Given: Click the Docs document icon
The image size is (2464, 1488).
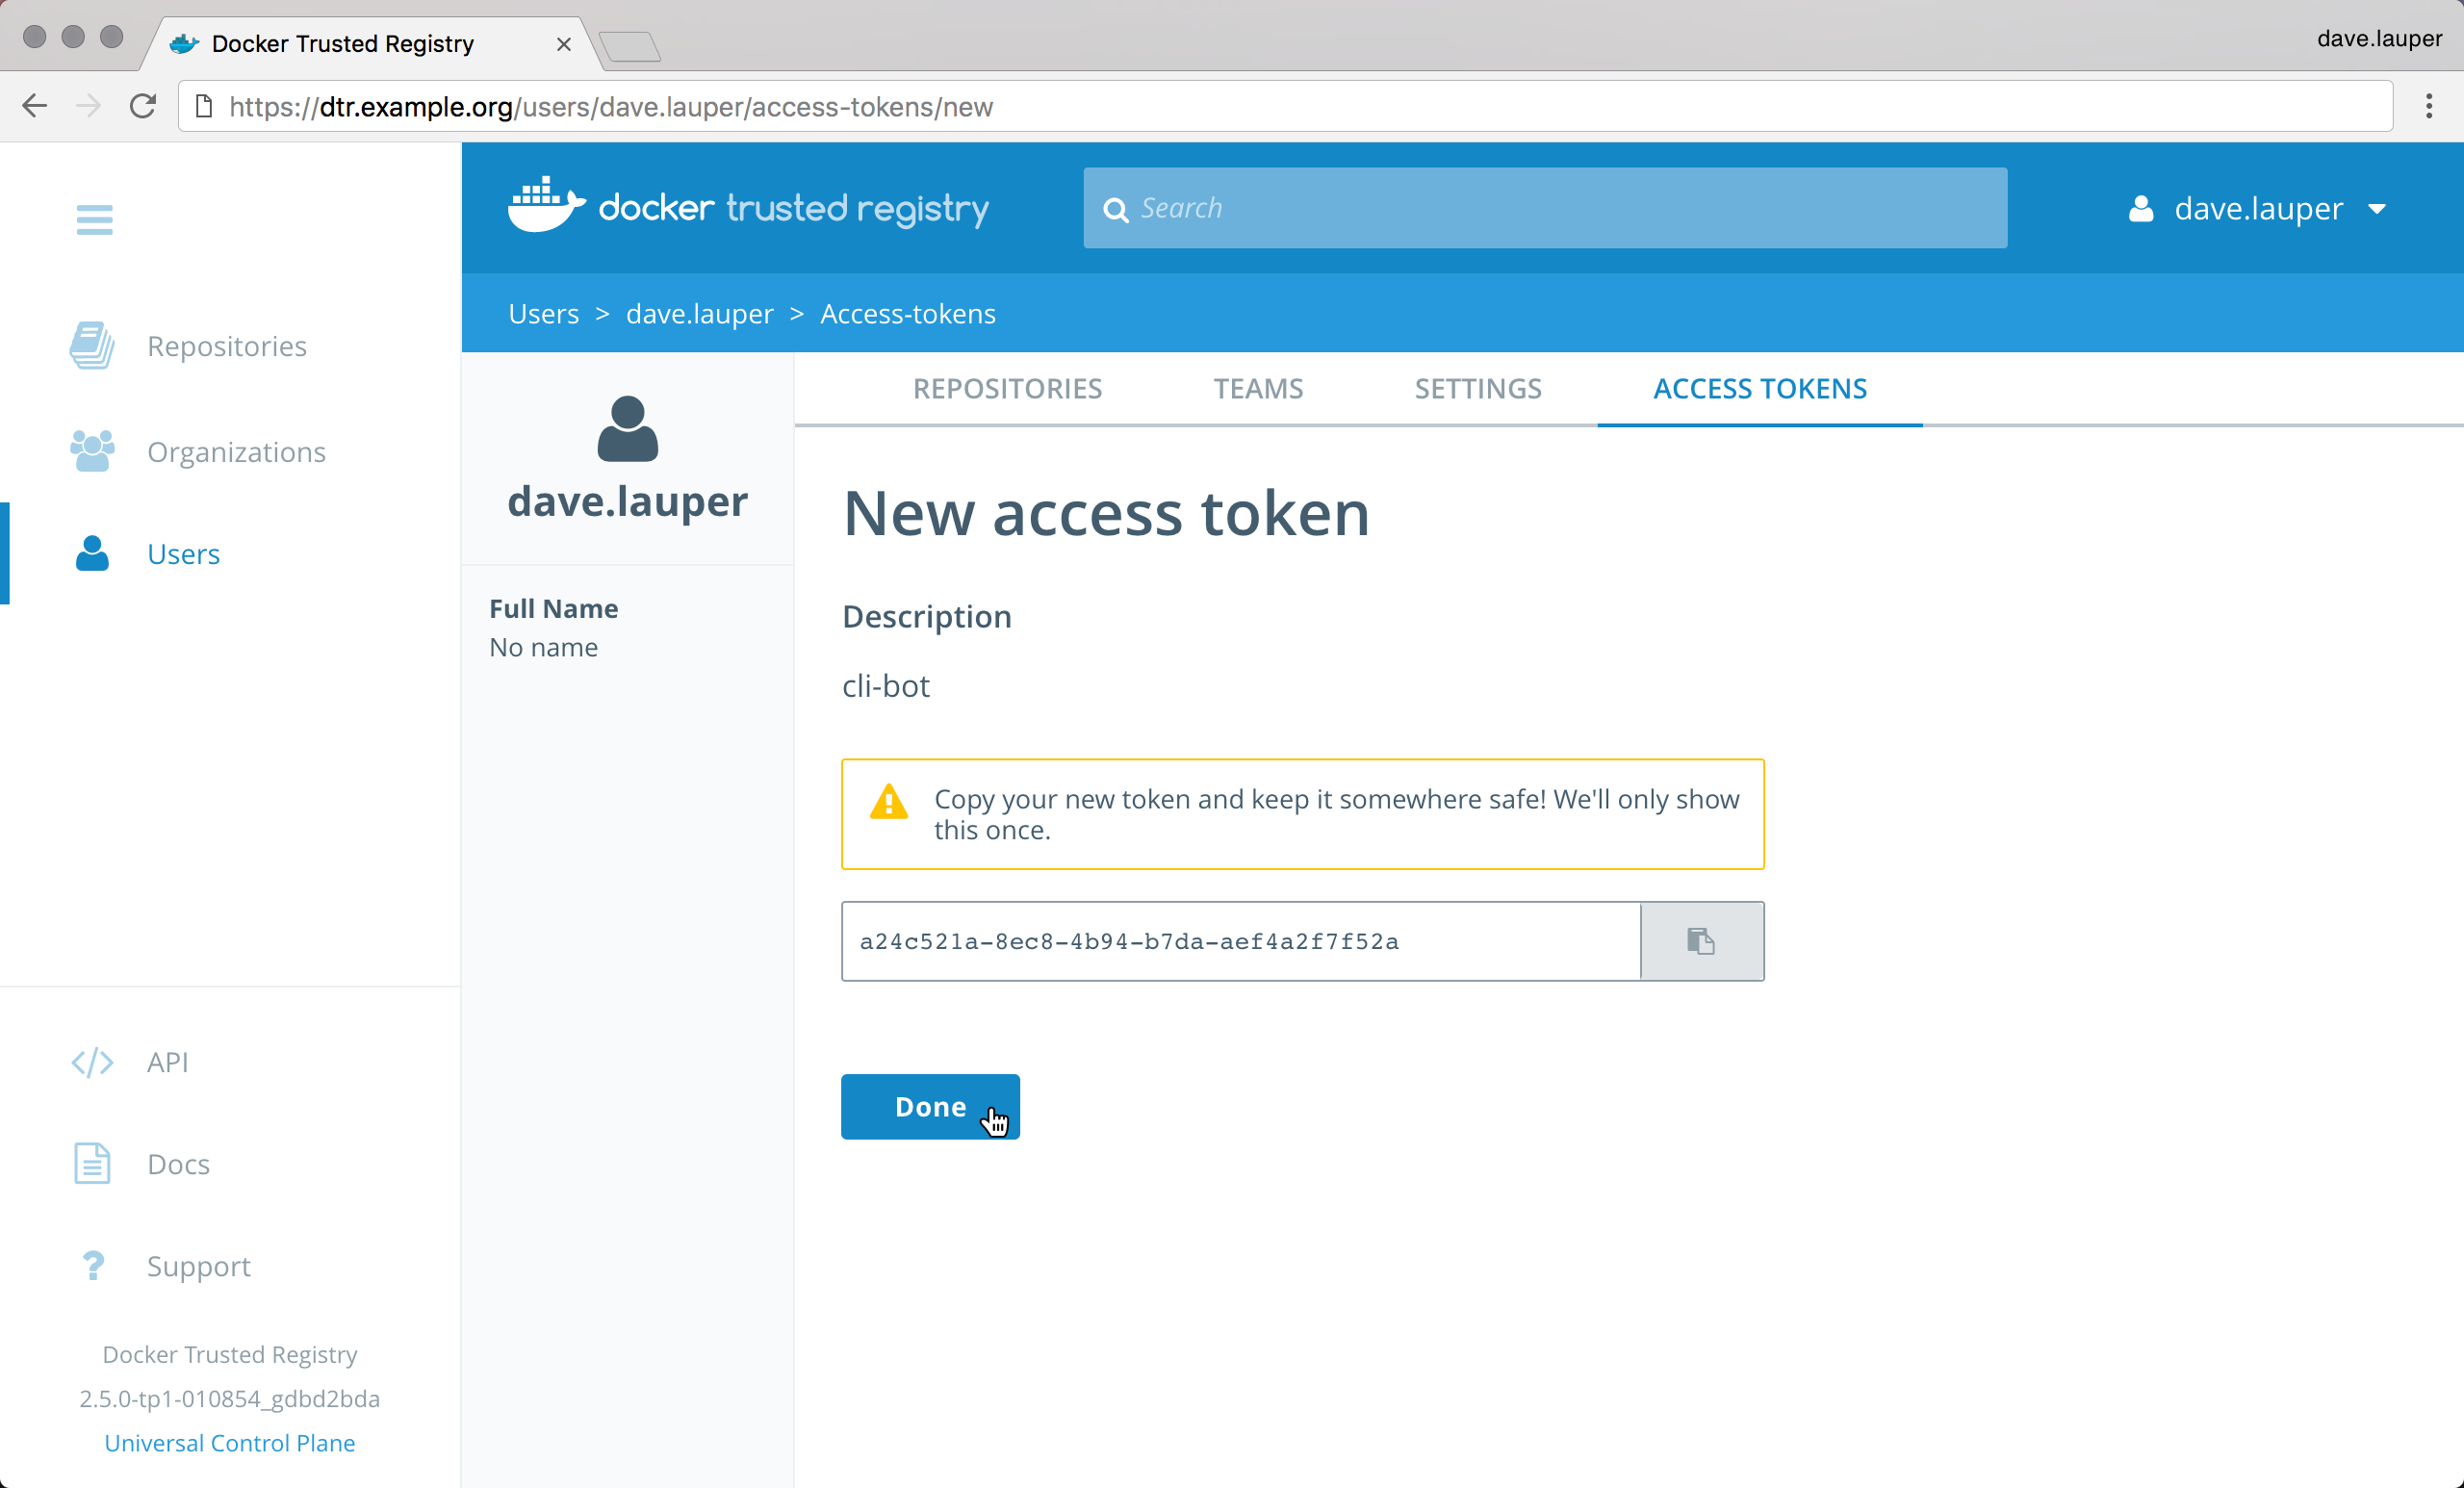Looking at the screenshot, I should (x=92, y=1163).
